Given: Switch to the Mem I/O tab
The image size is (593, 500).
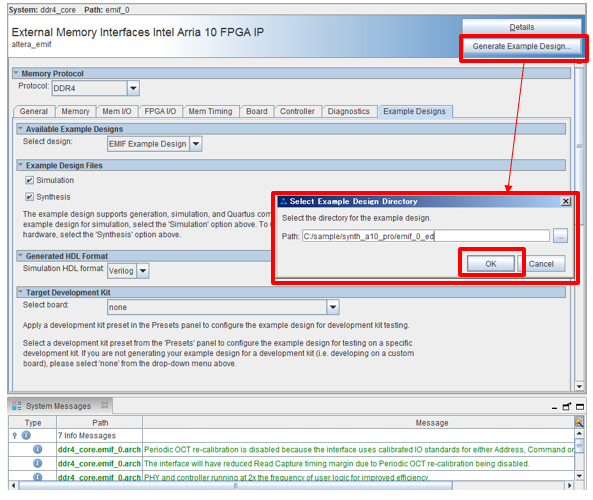Looking at the screenshot, I should pyautogui.click(x=117, y=111).
